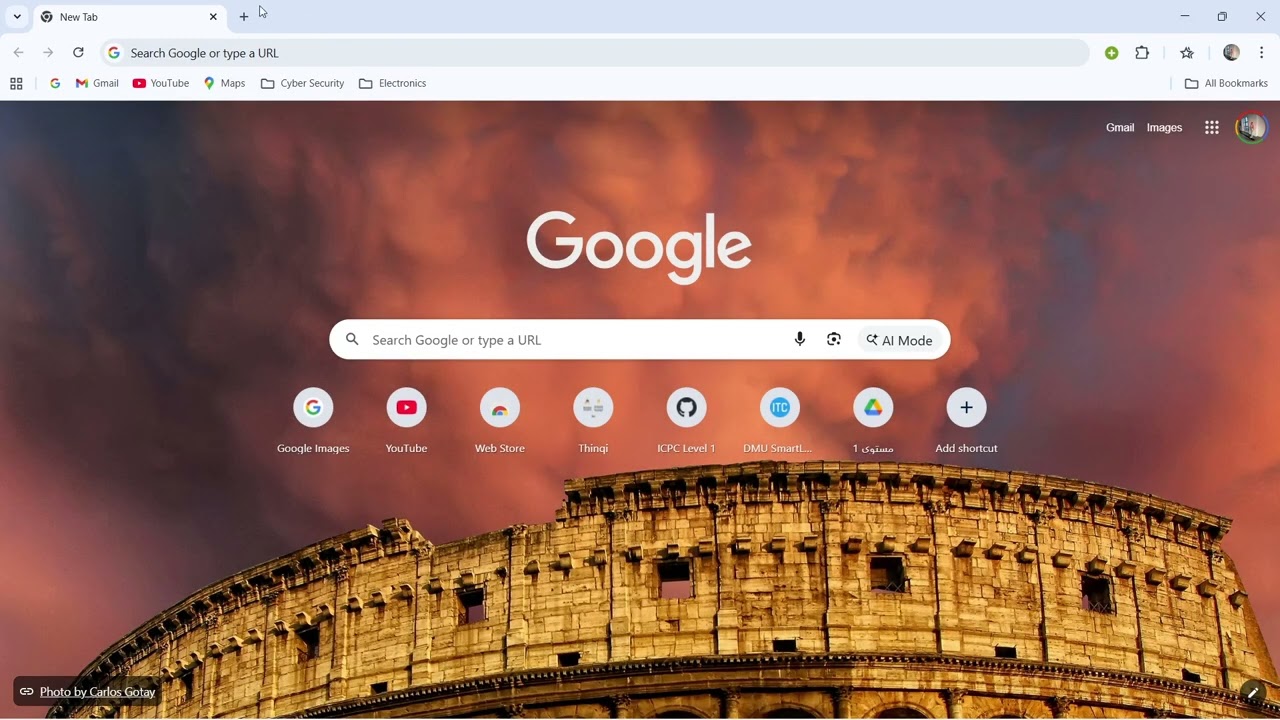Go forward with the forward arrow
Image resolution: width=1280 pixels, height=720 pixels.
pyautogui.click(x=48, y=53)
